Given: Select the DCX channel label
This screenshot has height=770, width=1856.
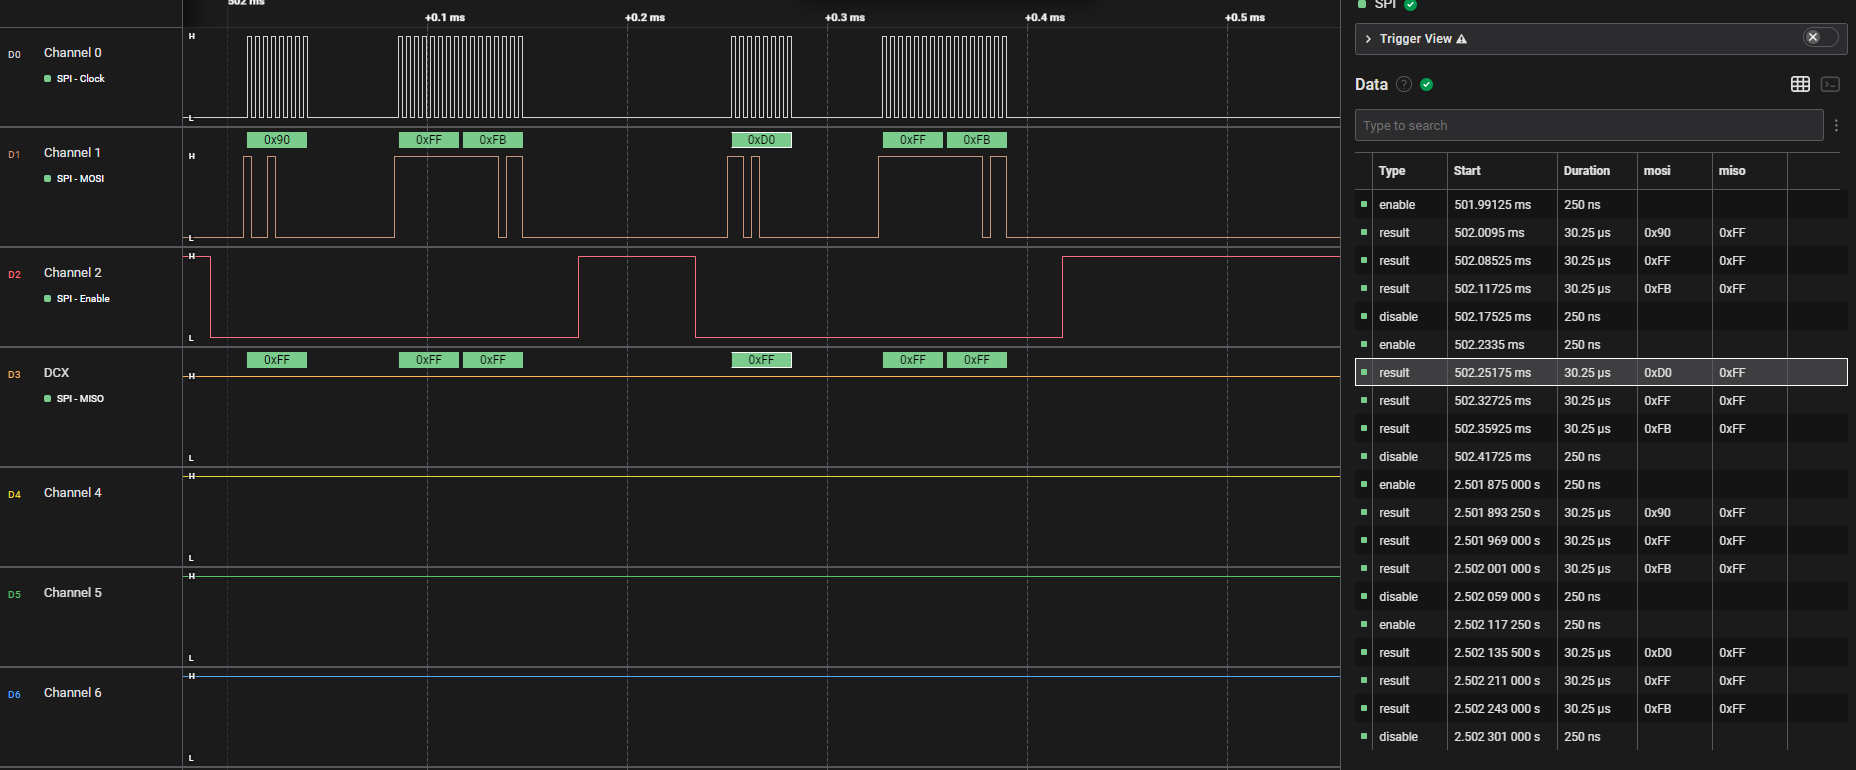Looking at the screenshot, I should 57,373.
